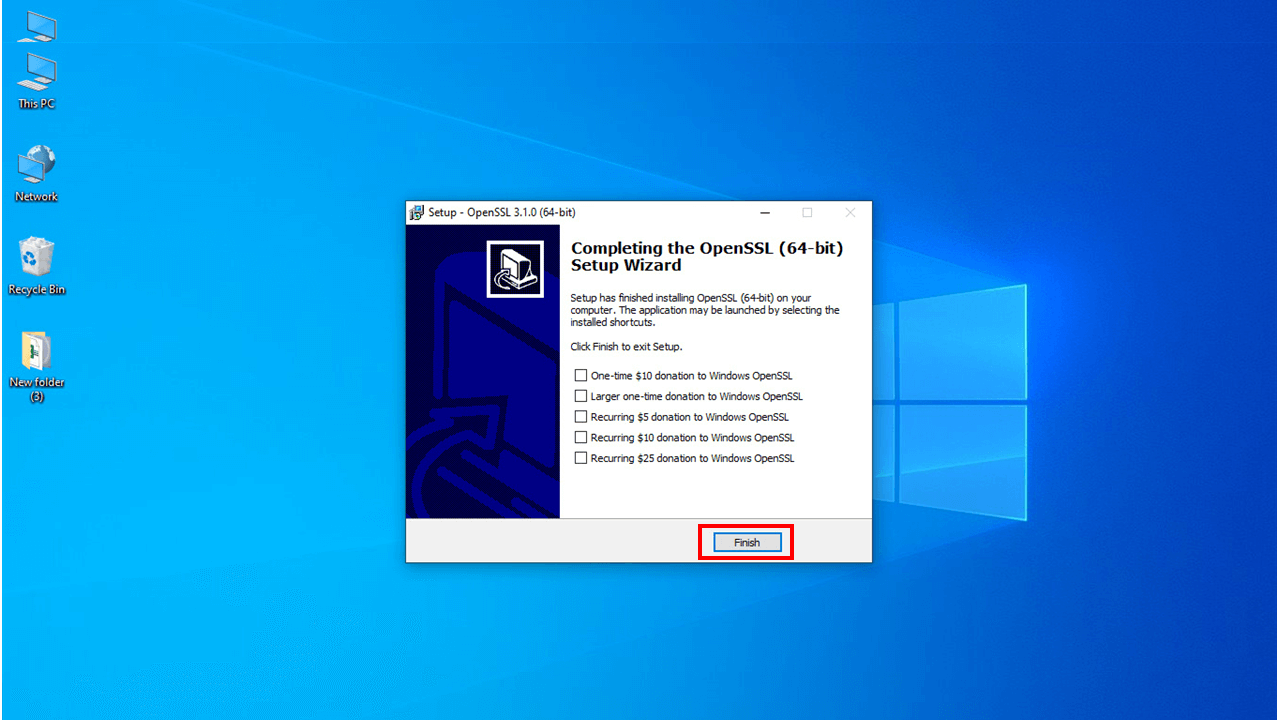The height and width of the screenshot is (720, 1280).
Task: Select the This PC desktop icon
Action: tap(37, 80)
